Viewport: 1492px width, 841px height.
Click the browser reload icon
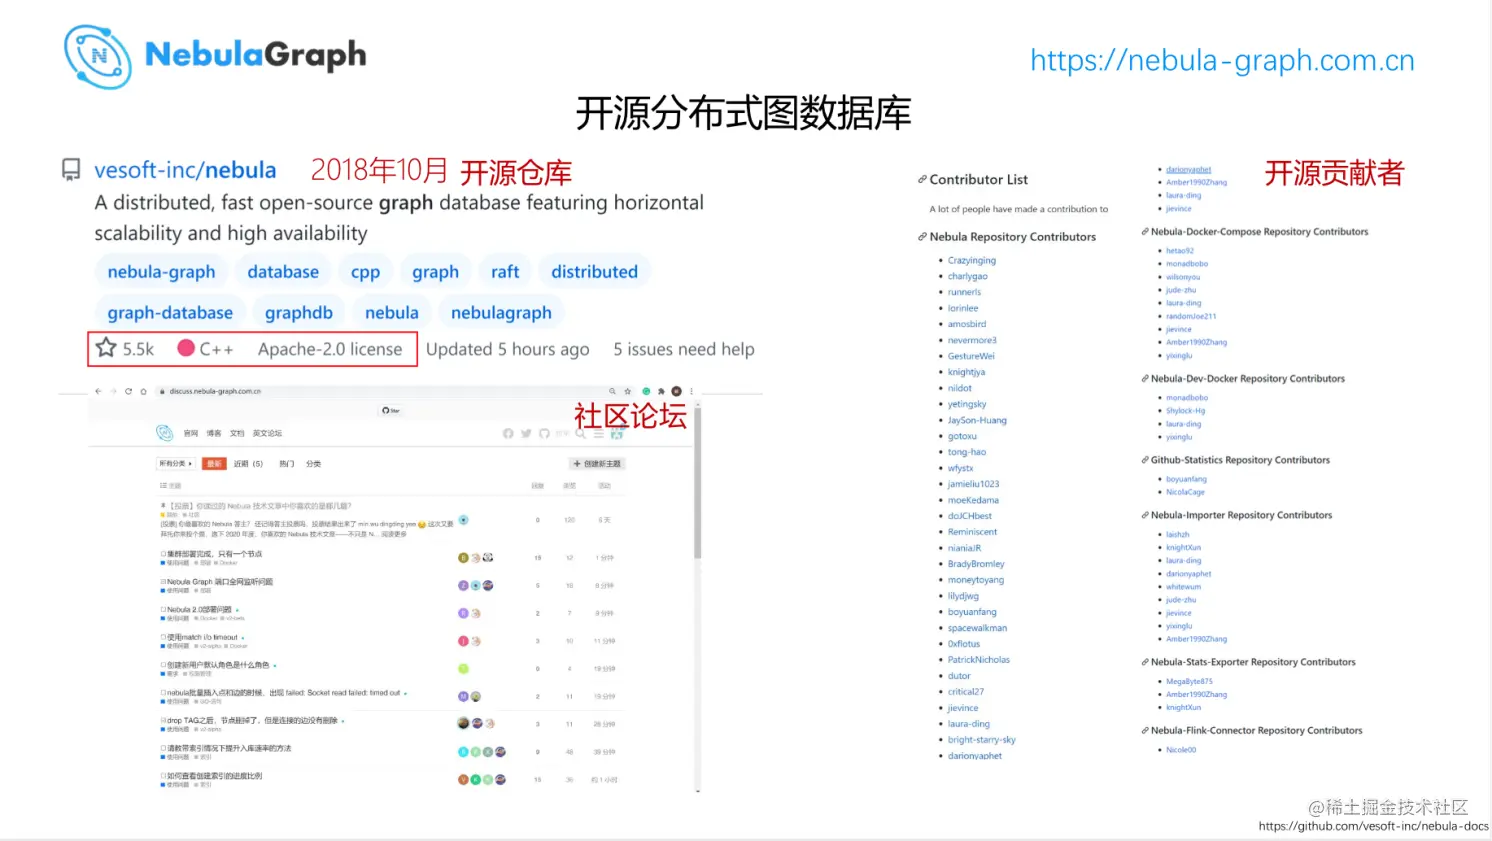pyautogui.click(x=129, y=391)
